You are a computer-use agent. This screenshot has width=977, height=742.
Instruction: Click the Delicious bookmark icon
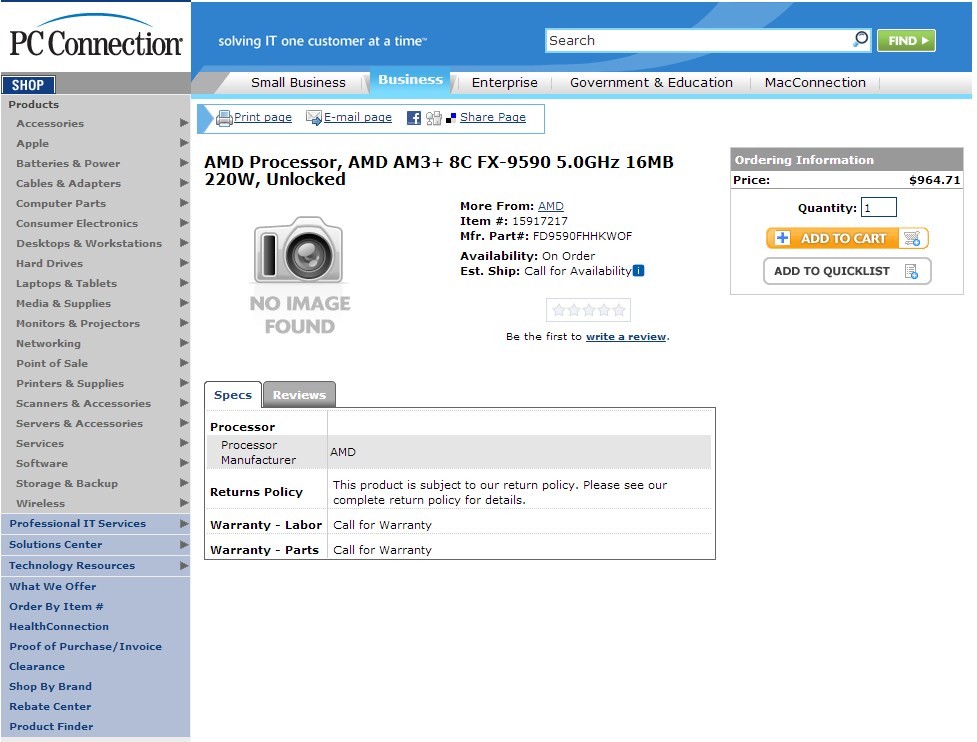point(451,118)
